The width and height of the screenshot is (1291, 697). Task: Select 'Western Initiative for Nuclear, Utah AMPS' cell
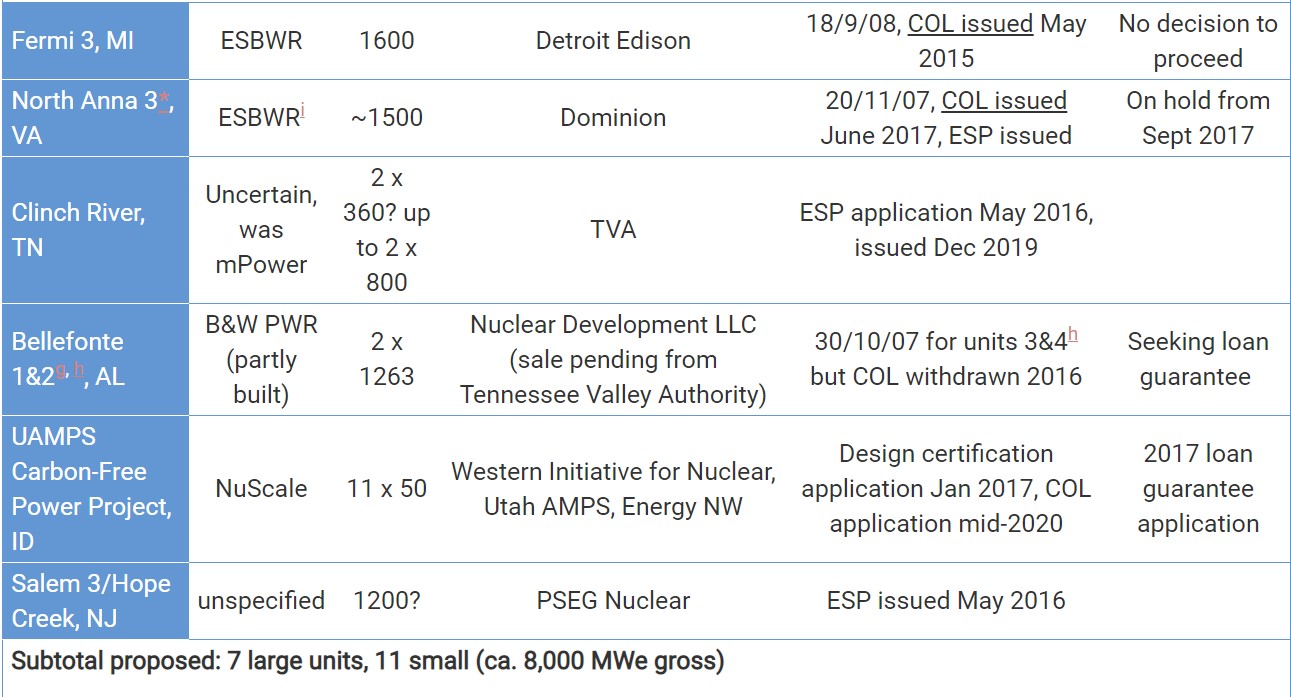click(613, 489)
